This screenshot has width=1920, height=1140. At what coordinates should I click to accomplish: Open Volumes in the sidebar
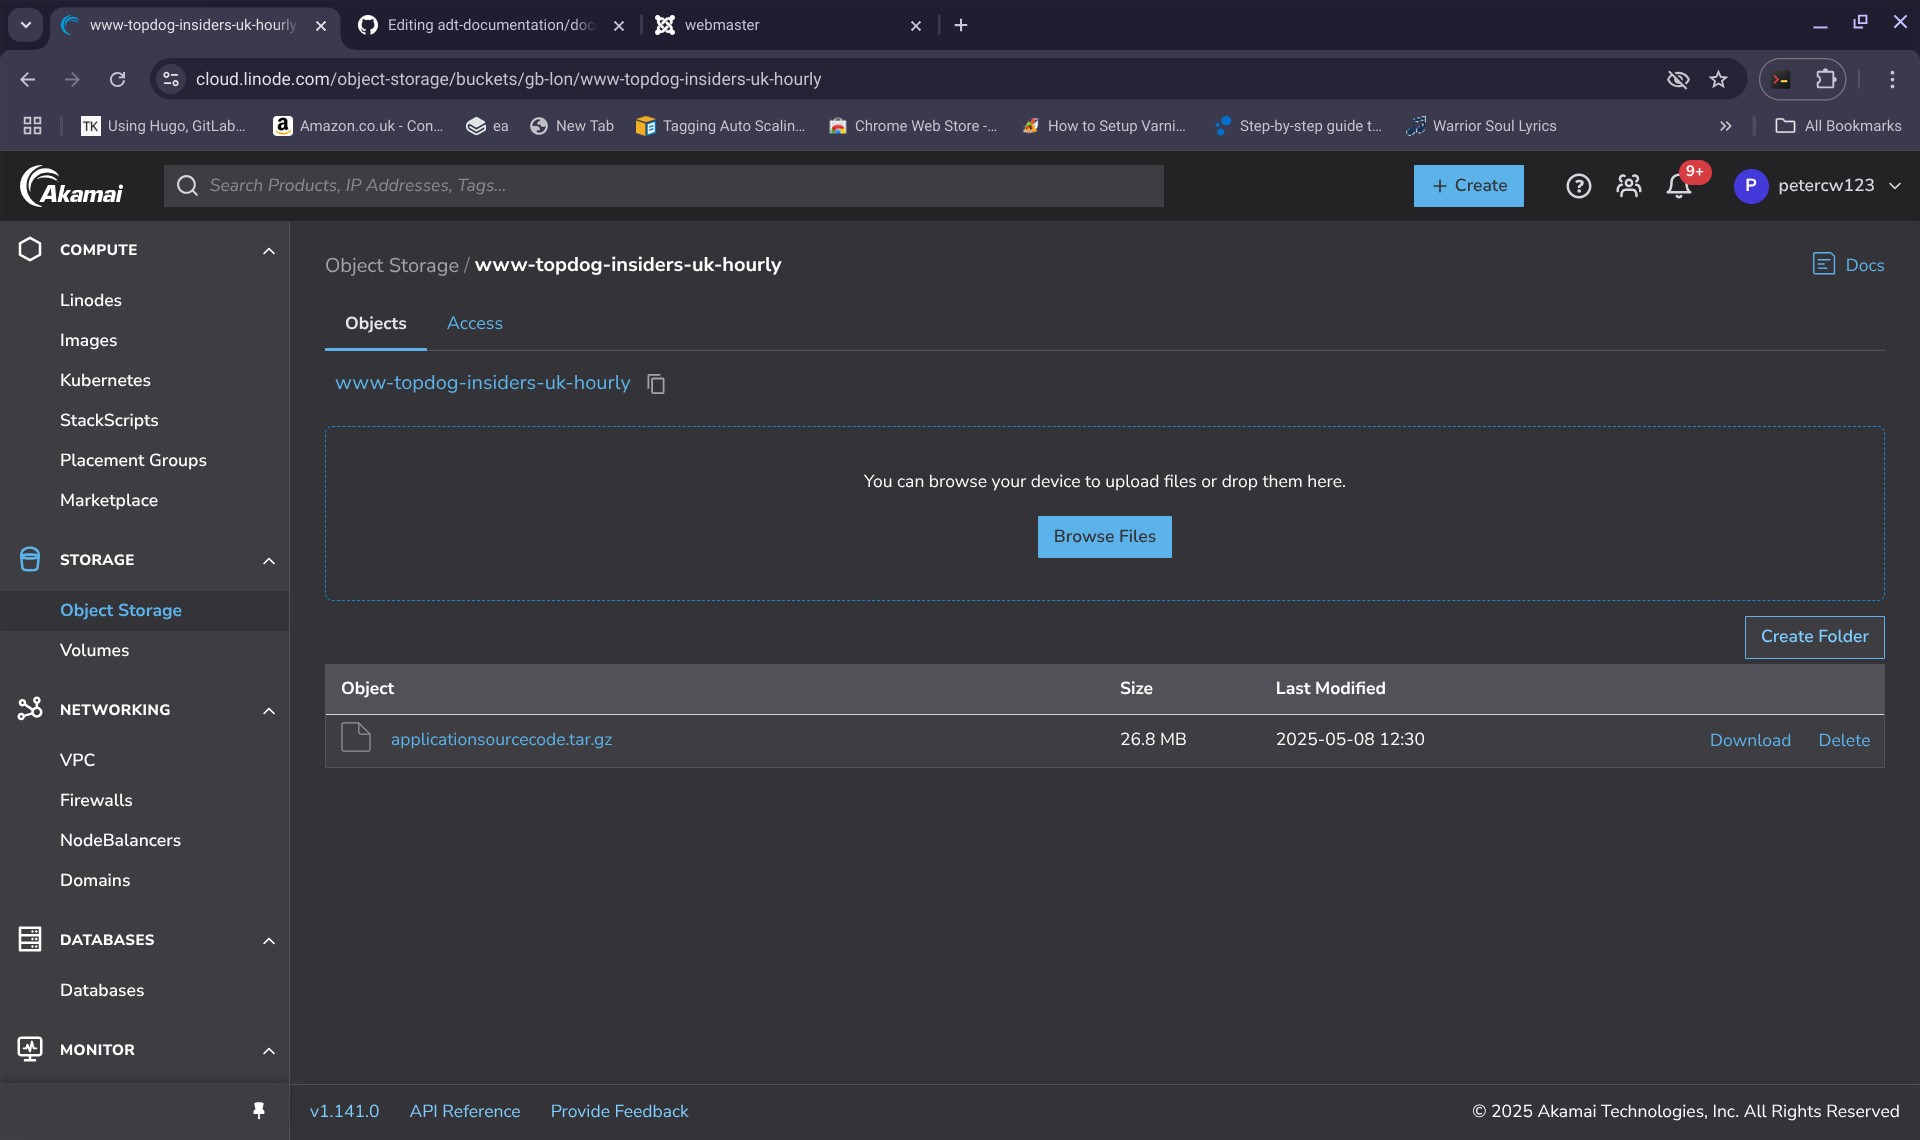click(94, 650)
